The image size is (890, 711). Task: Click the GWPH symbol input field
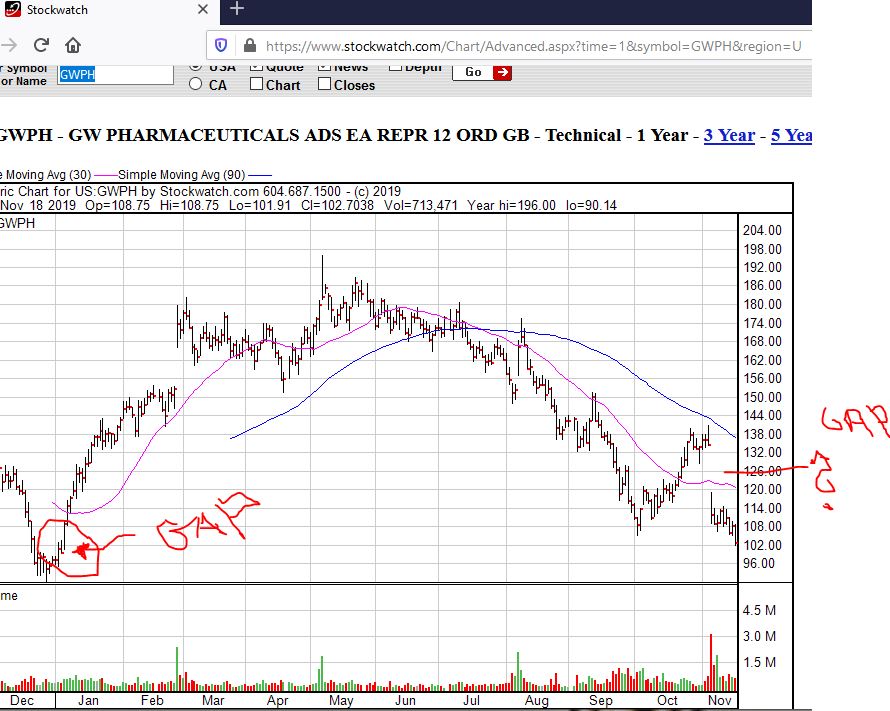113,74
